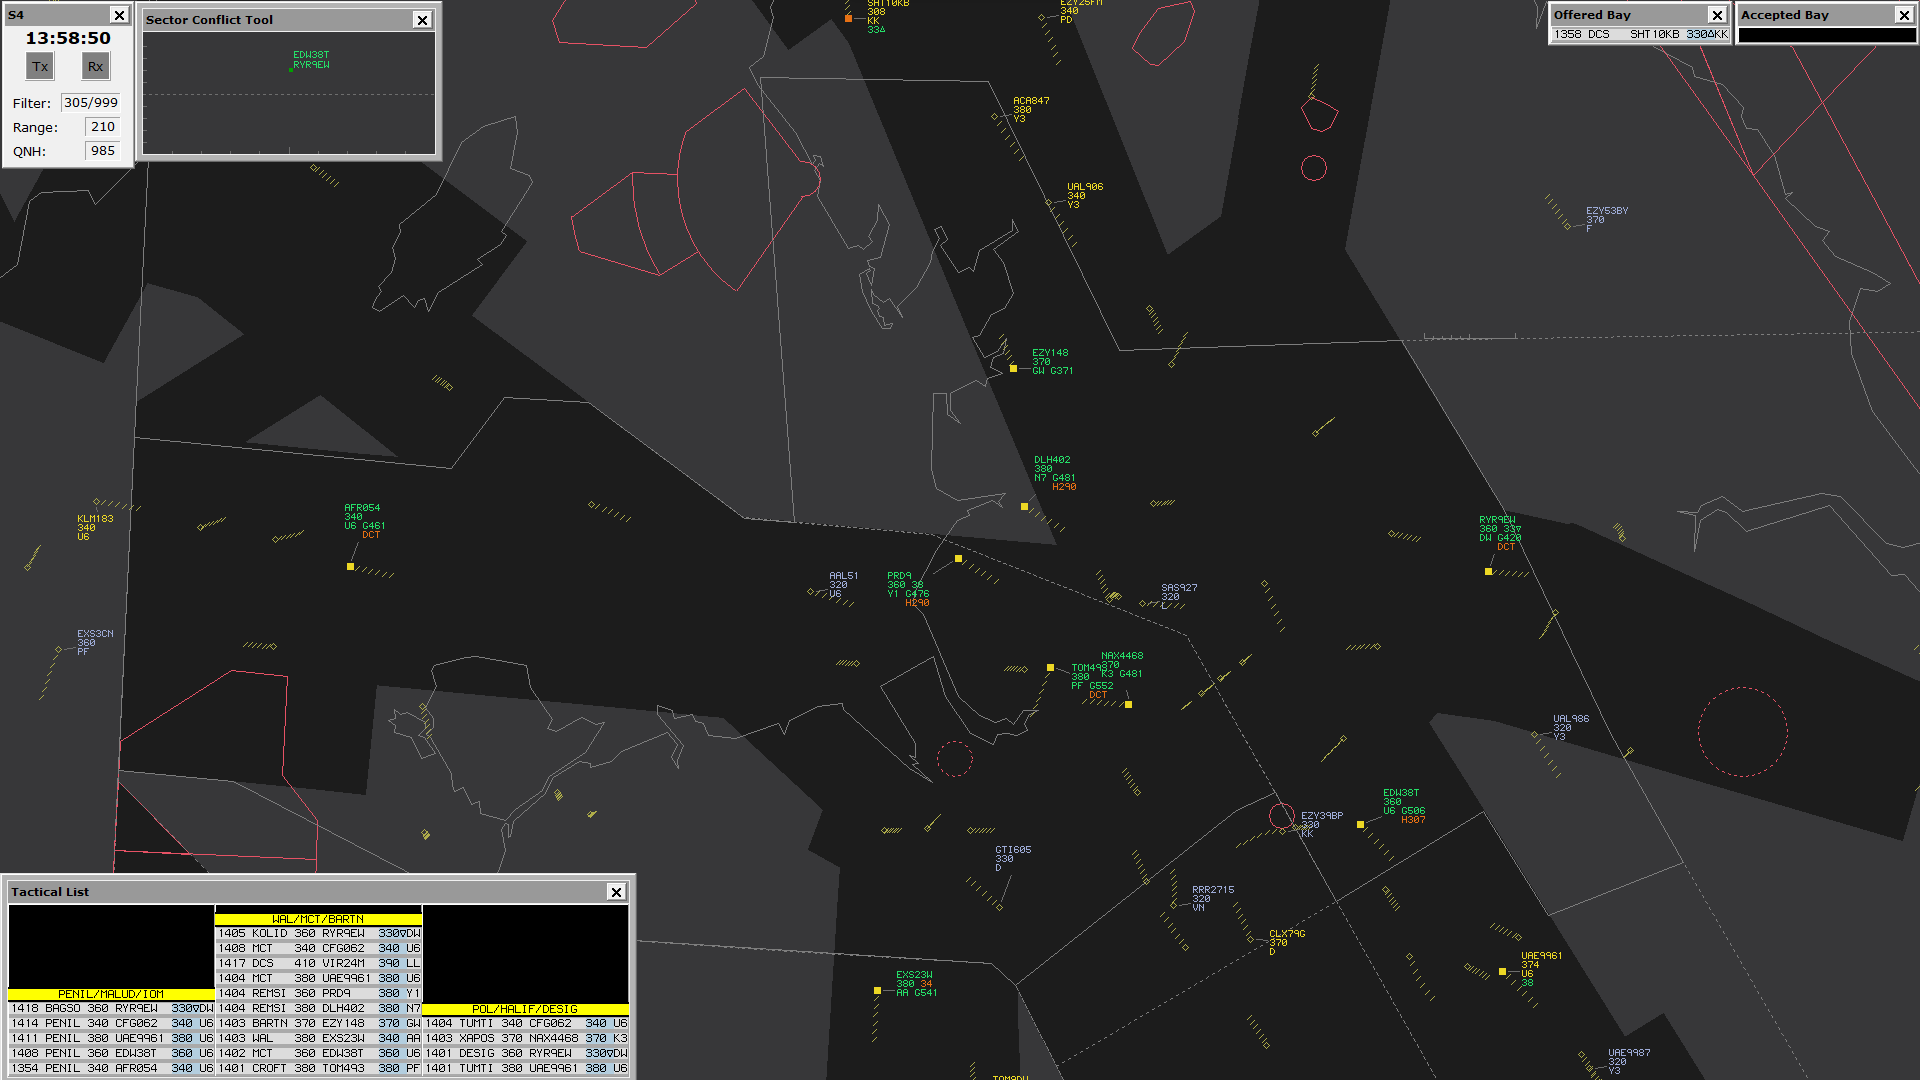Select the EDW38T/RYR9EW conflict marker
The image size is (1920, 1080).
[292, 69]
